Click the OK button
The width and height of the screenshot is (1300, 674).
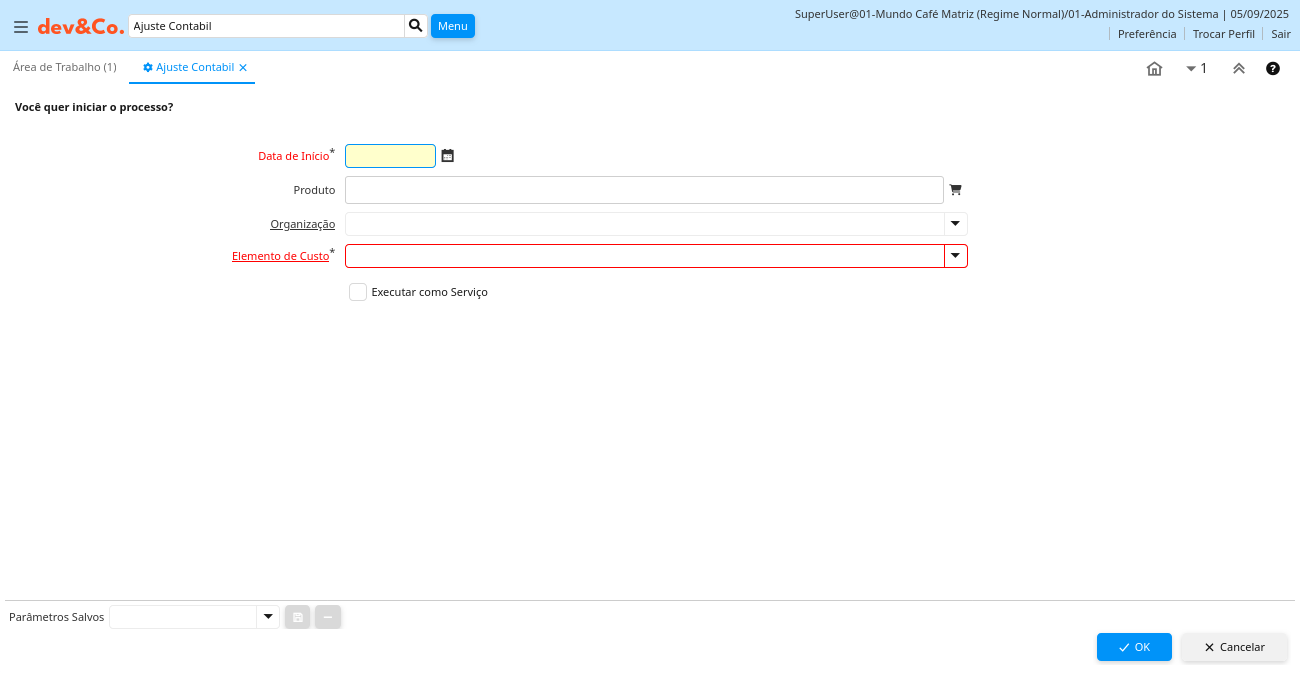click(1133, 647)
